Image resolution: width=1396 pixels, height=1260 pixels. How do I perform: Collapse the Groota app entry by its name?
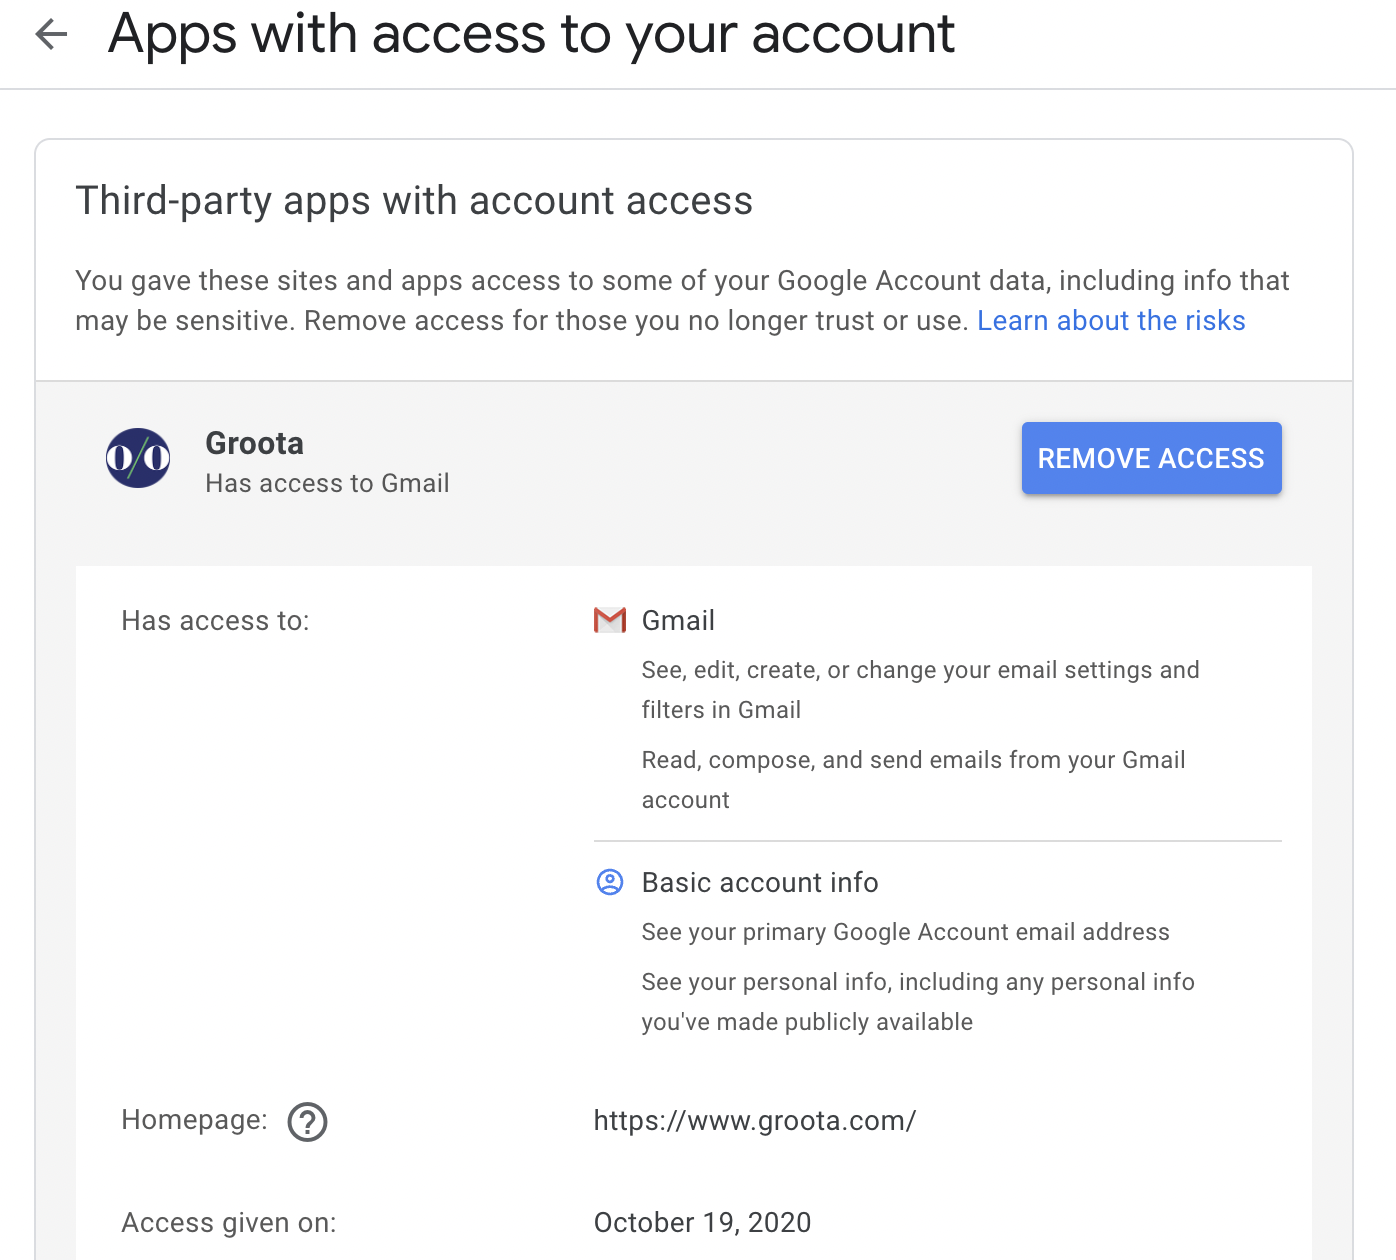[x=254, y=443]
